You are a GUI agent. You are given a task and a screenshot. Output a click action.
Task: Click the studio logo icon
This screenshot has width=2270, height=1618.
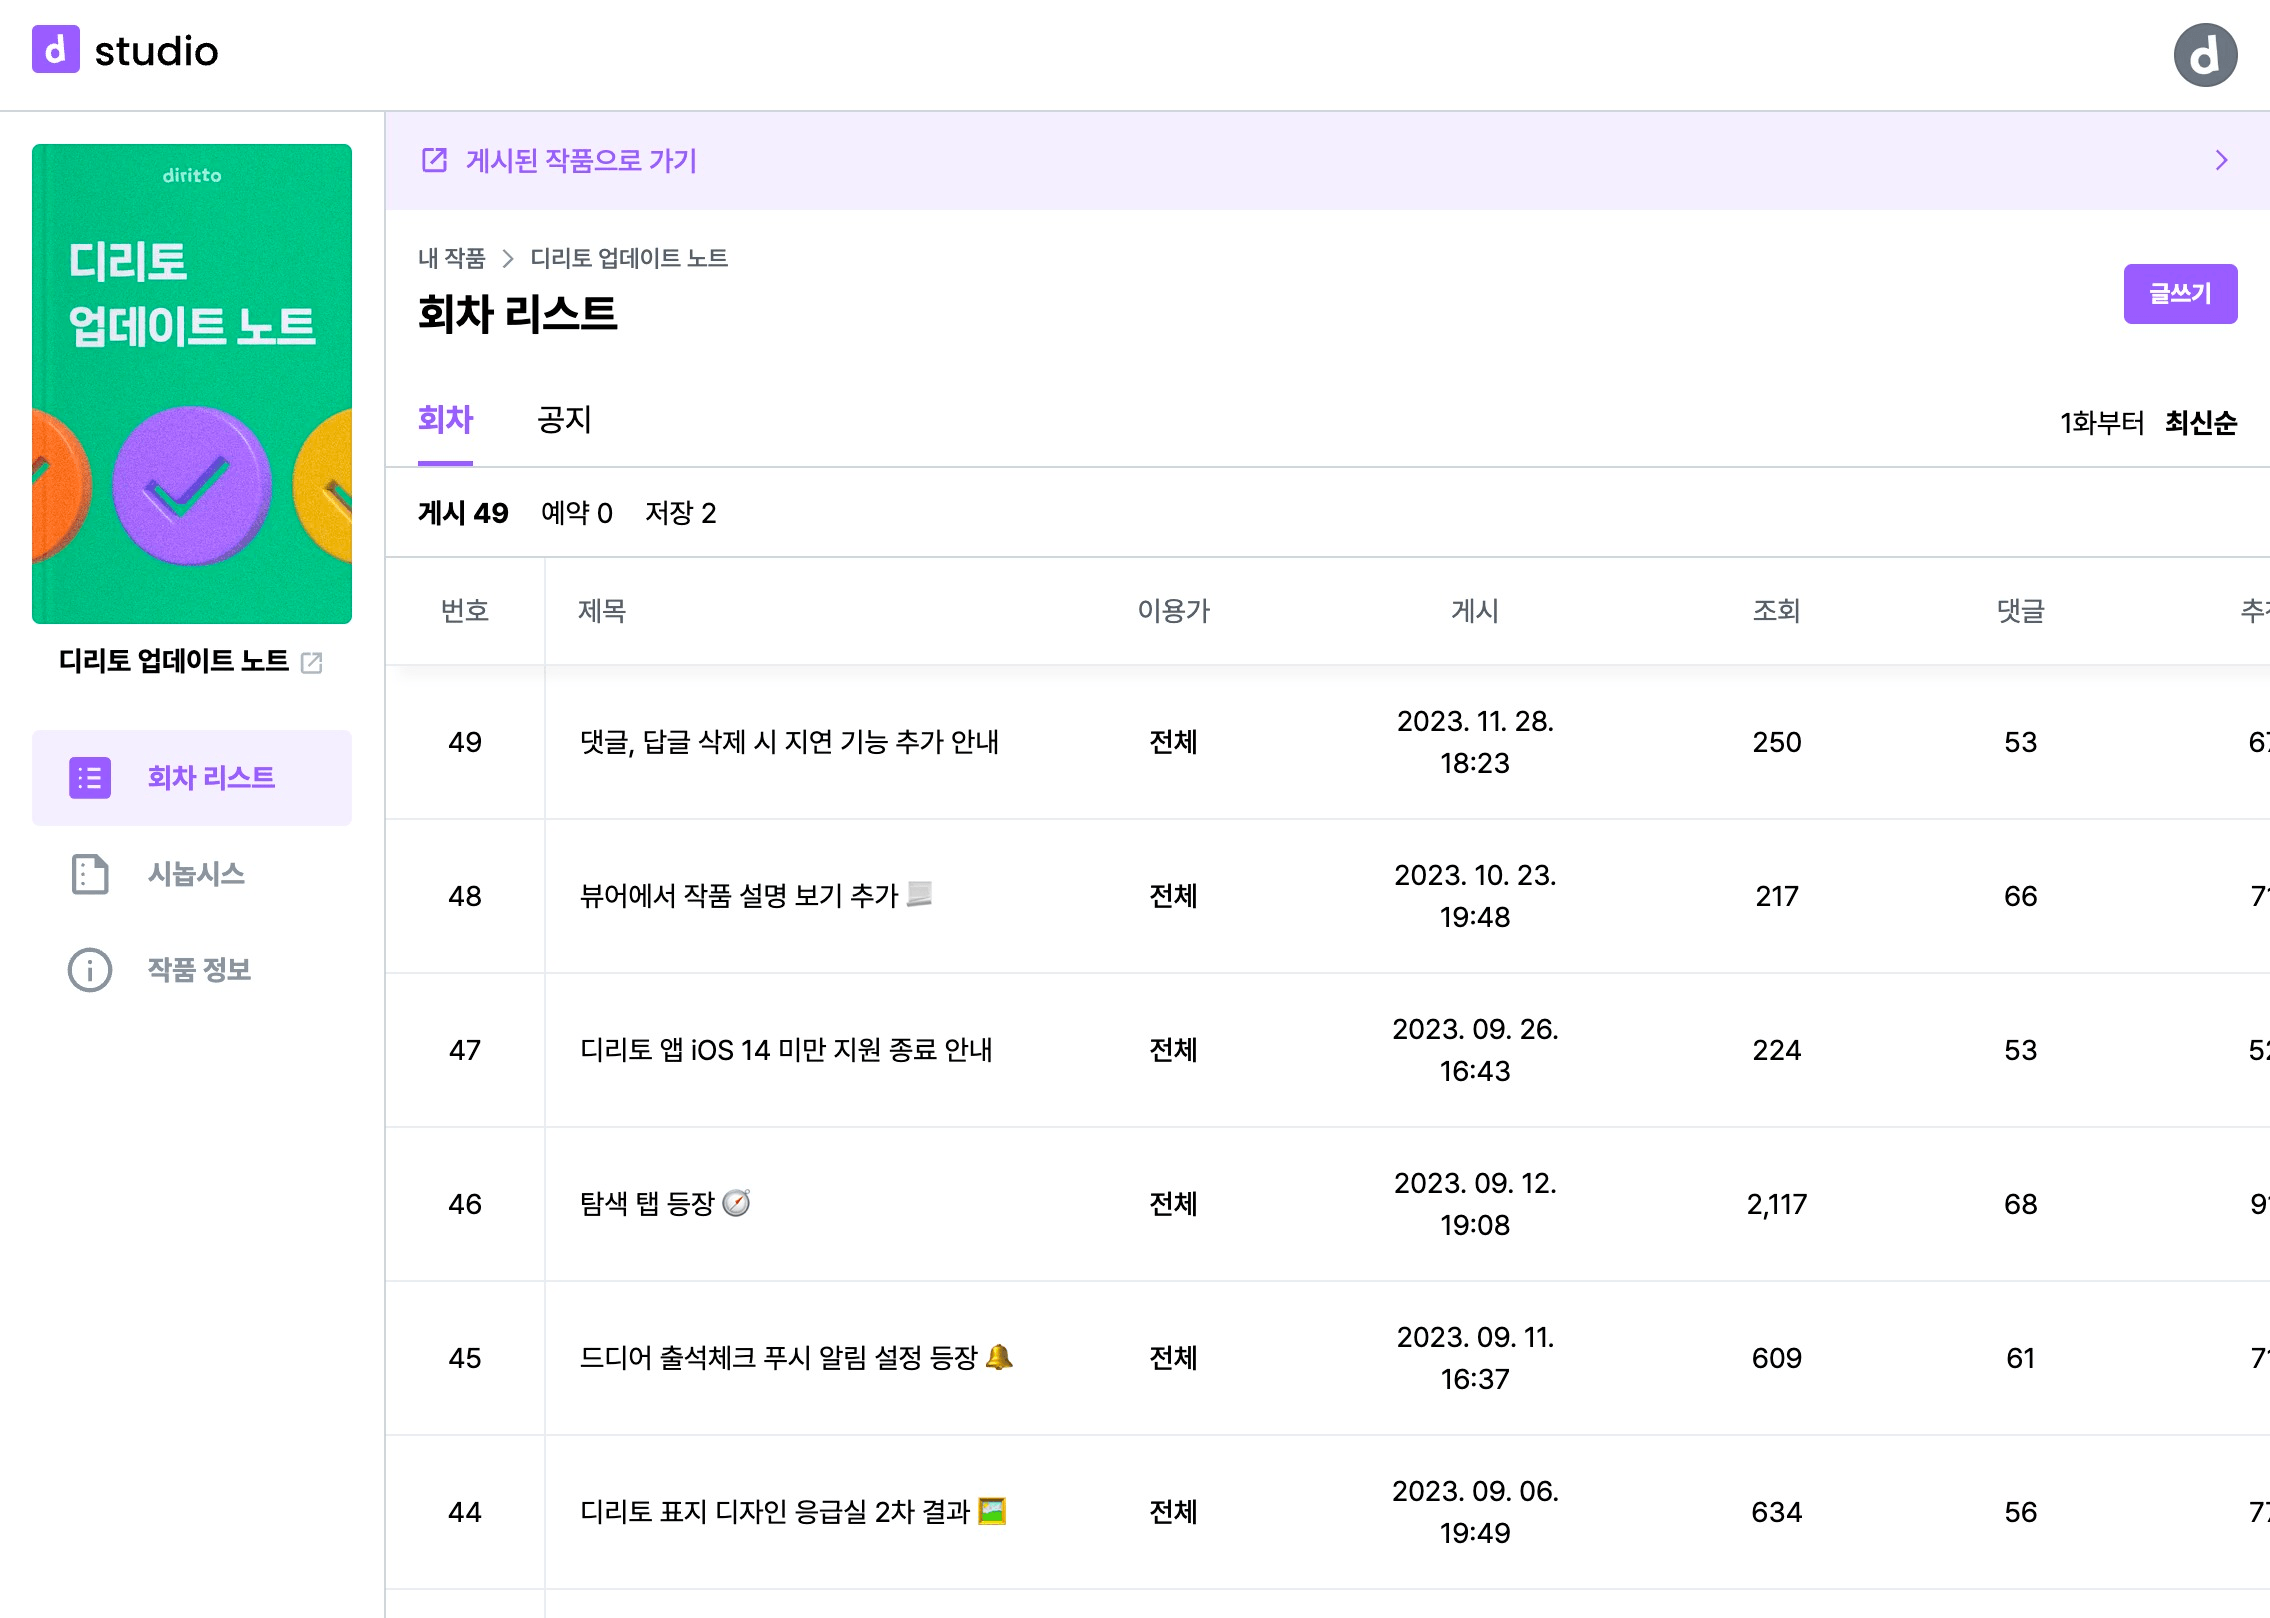(56, 50)
